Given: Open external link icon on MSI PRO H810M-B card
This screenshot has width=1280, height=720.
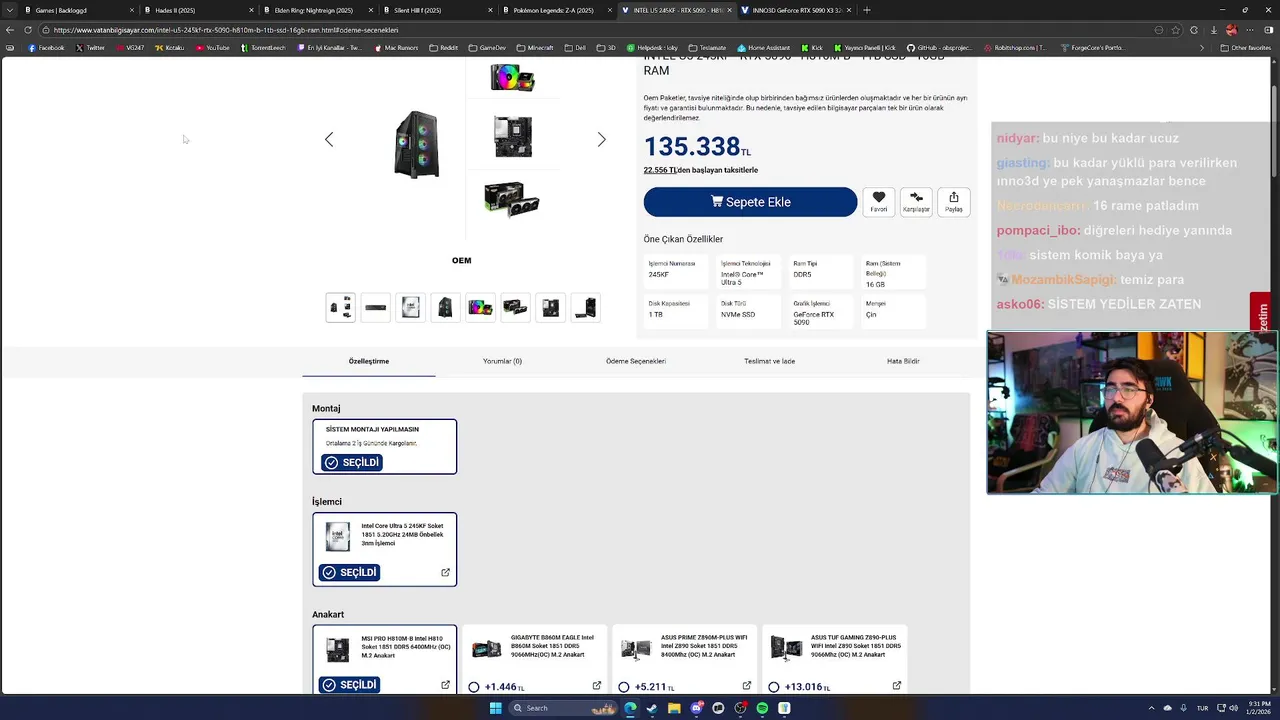Looking at the screenshot, I should click(x=446, y=685).
